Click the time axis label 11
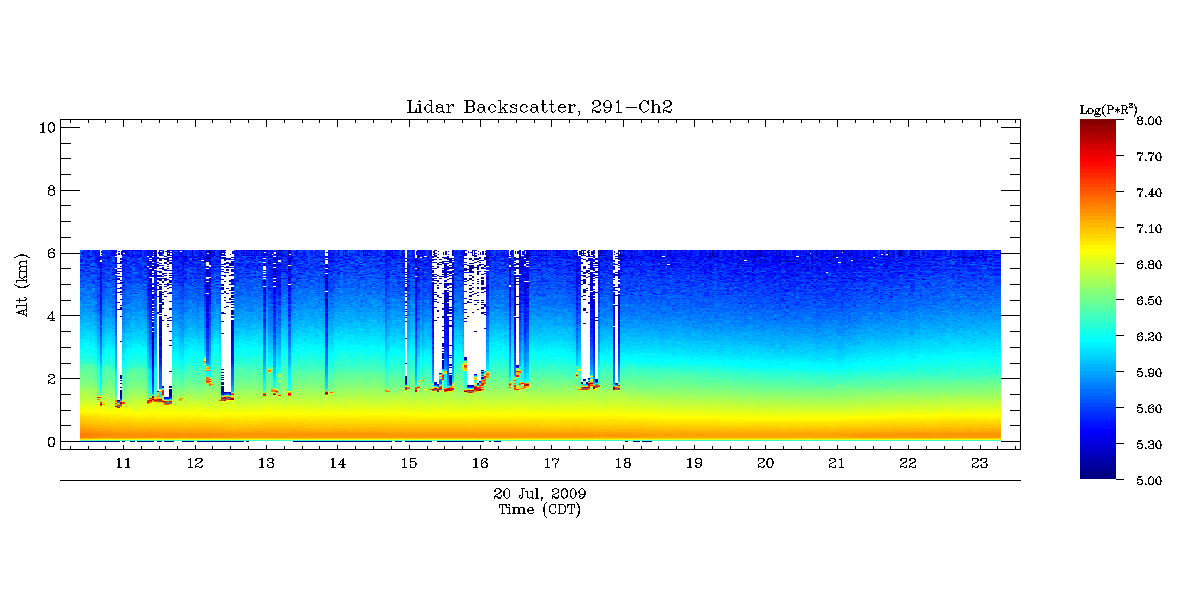Screen dimensions: 1200x600 click(123, 464)
